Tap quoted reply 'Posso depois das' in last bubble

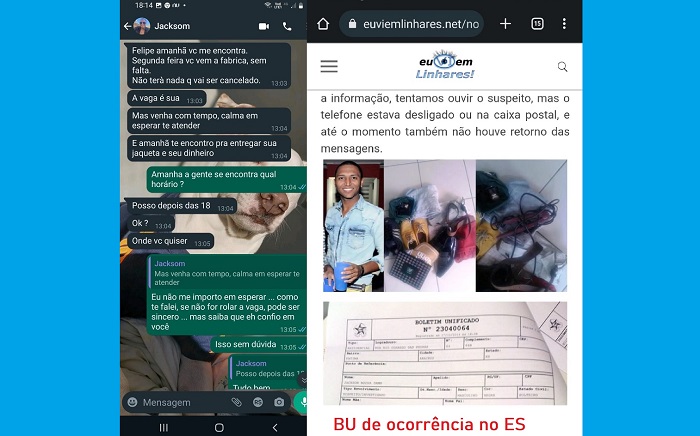[x=268, y=369]
